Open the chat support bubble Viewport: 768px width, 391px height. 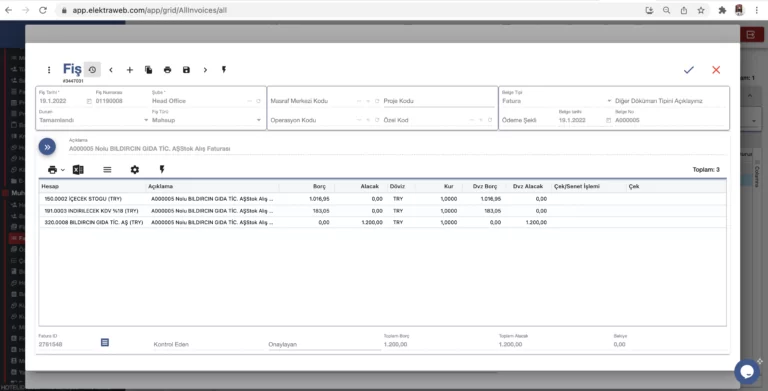(747, 372)
